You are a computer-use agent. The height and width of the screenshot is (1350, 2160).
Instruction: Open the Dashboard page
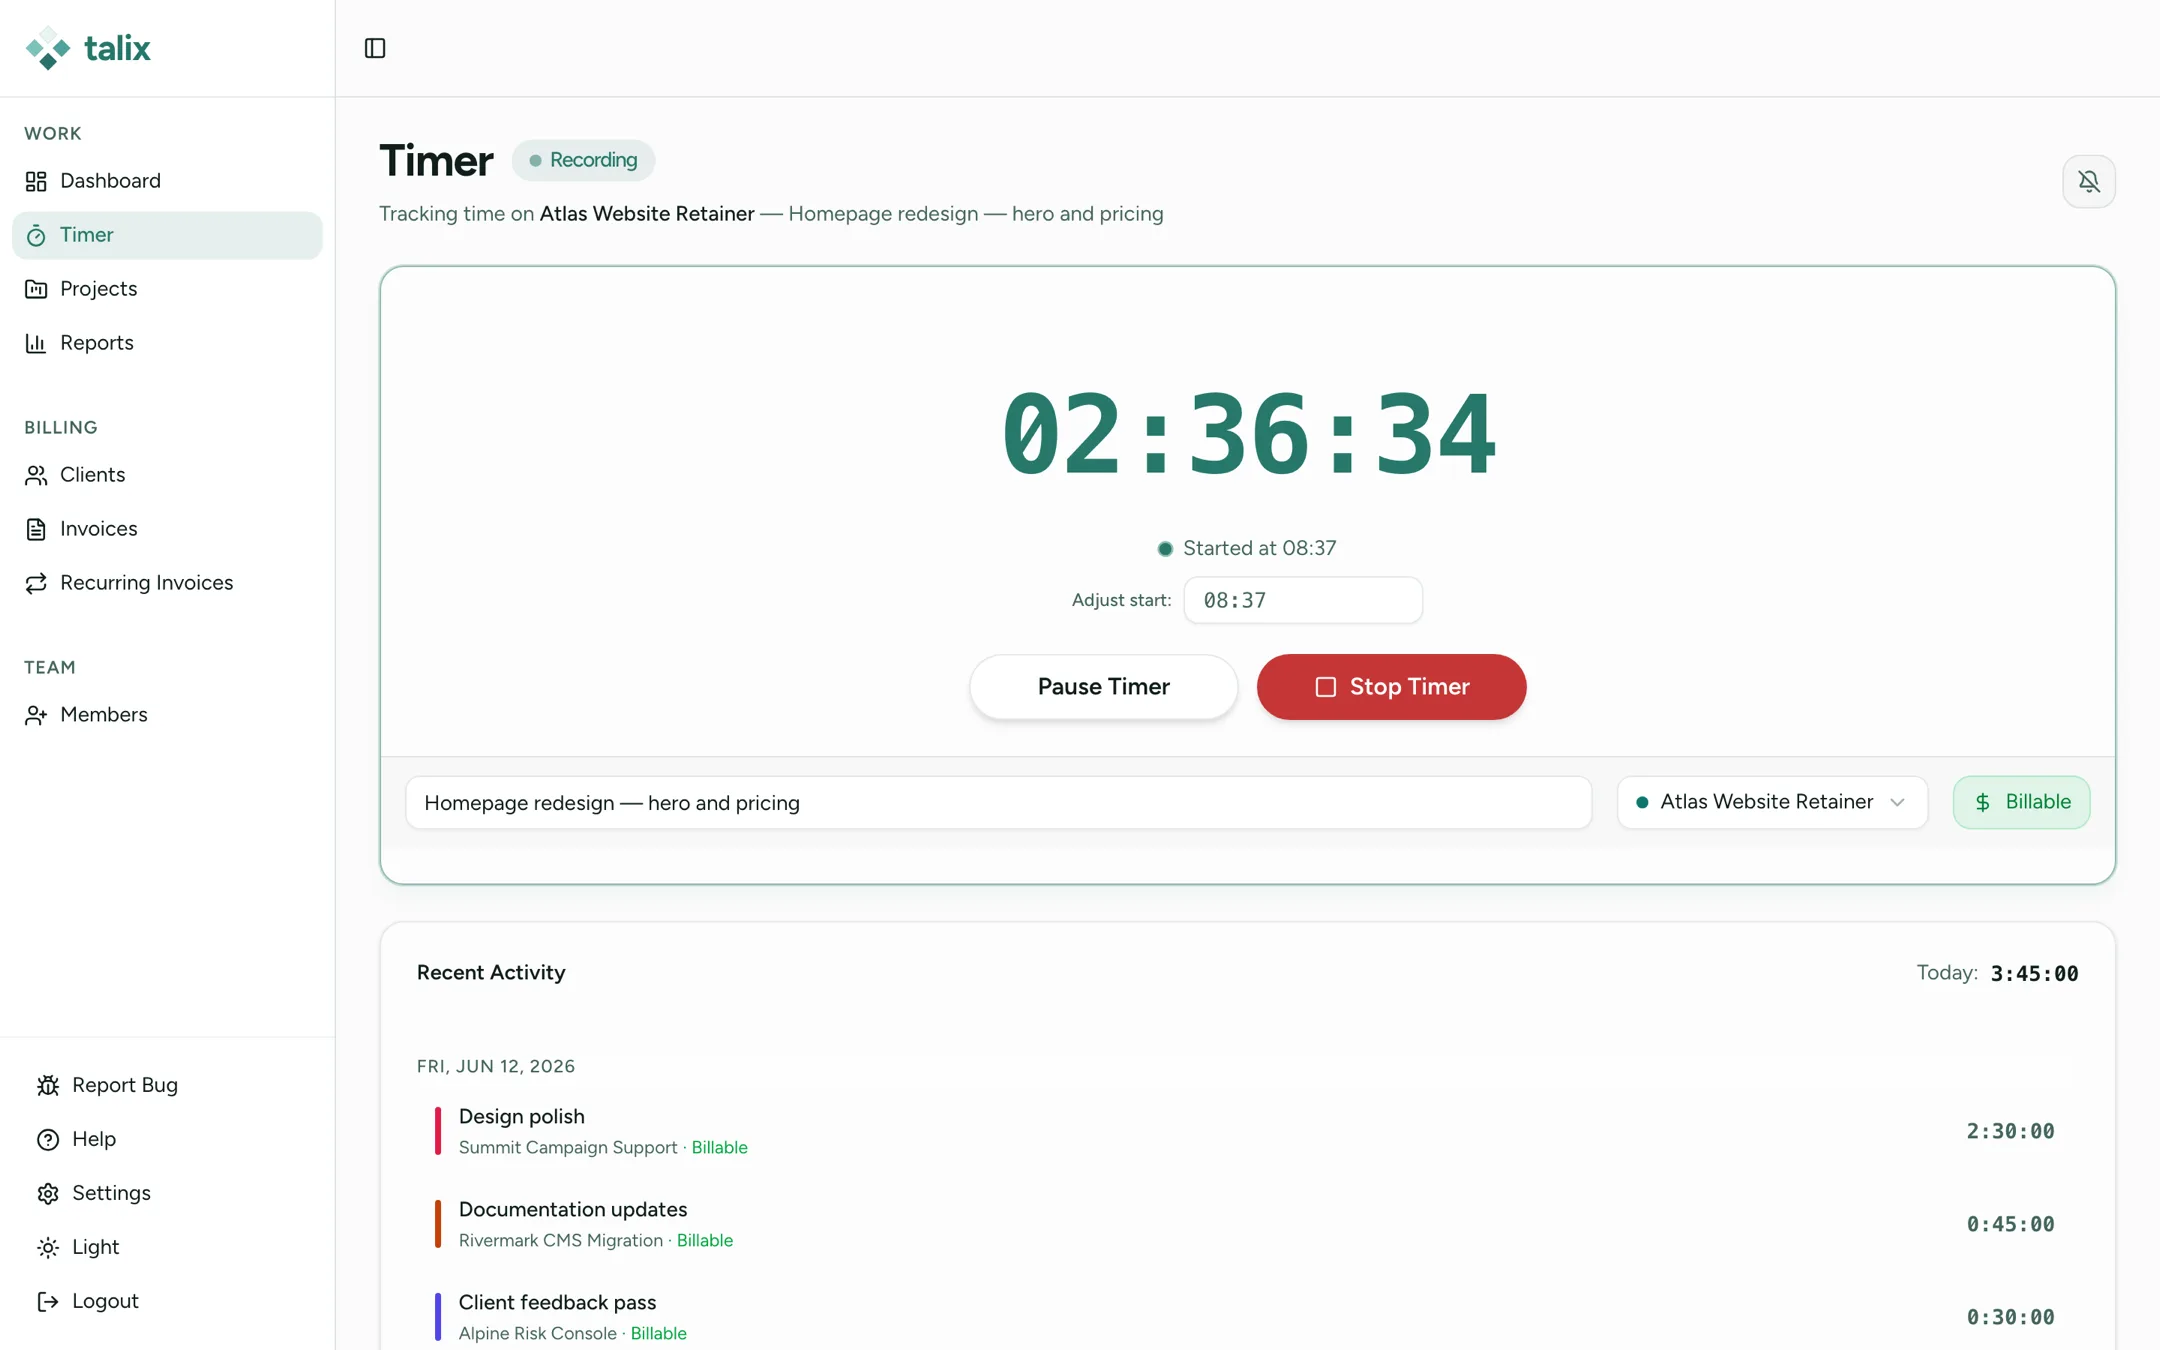click(x=167, y=181)
